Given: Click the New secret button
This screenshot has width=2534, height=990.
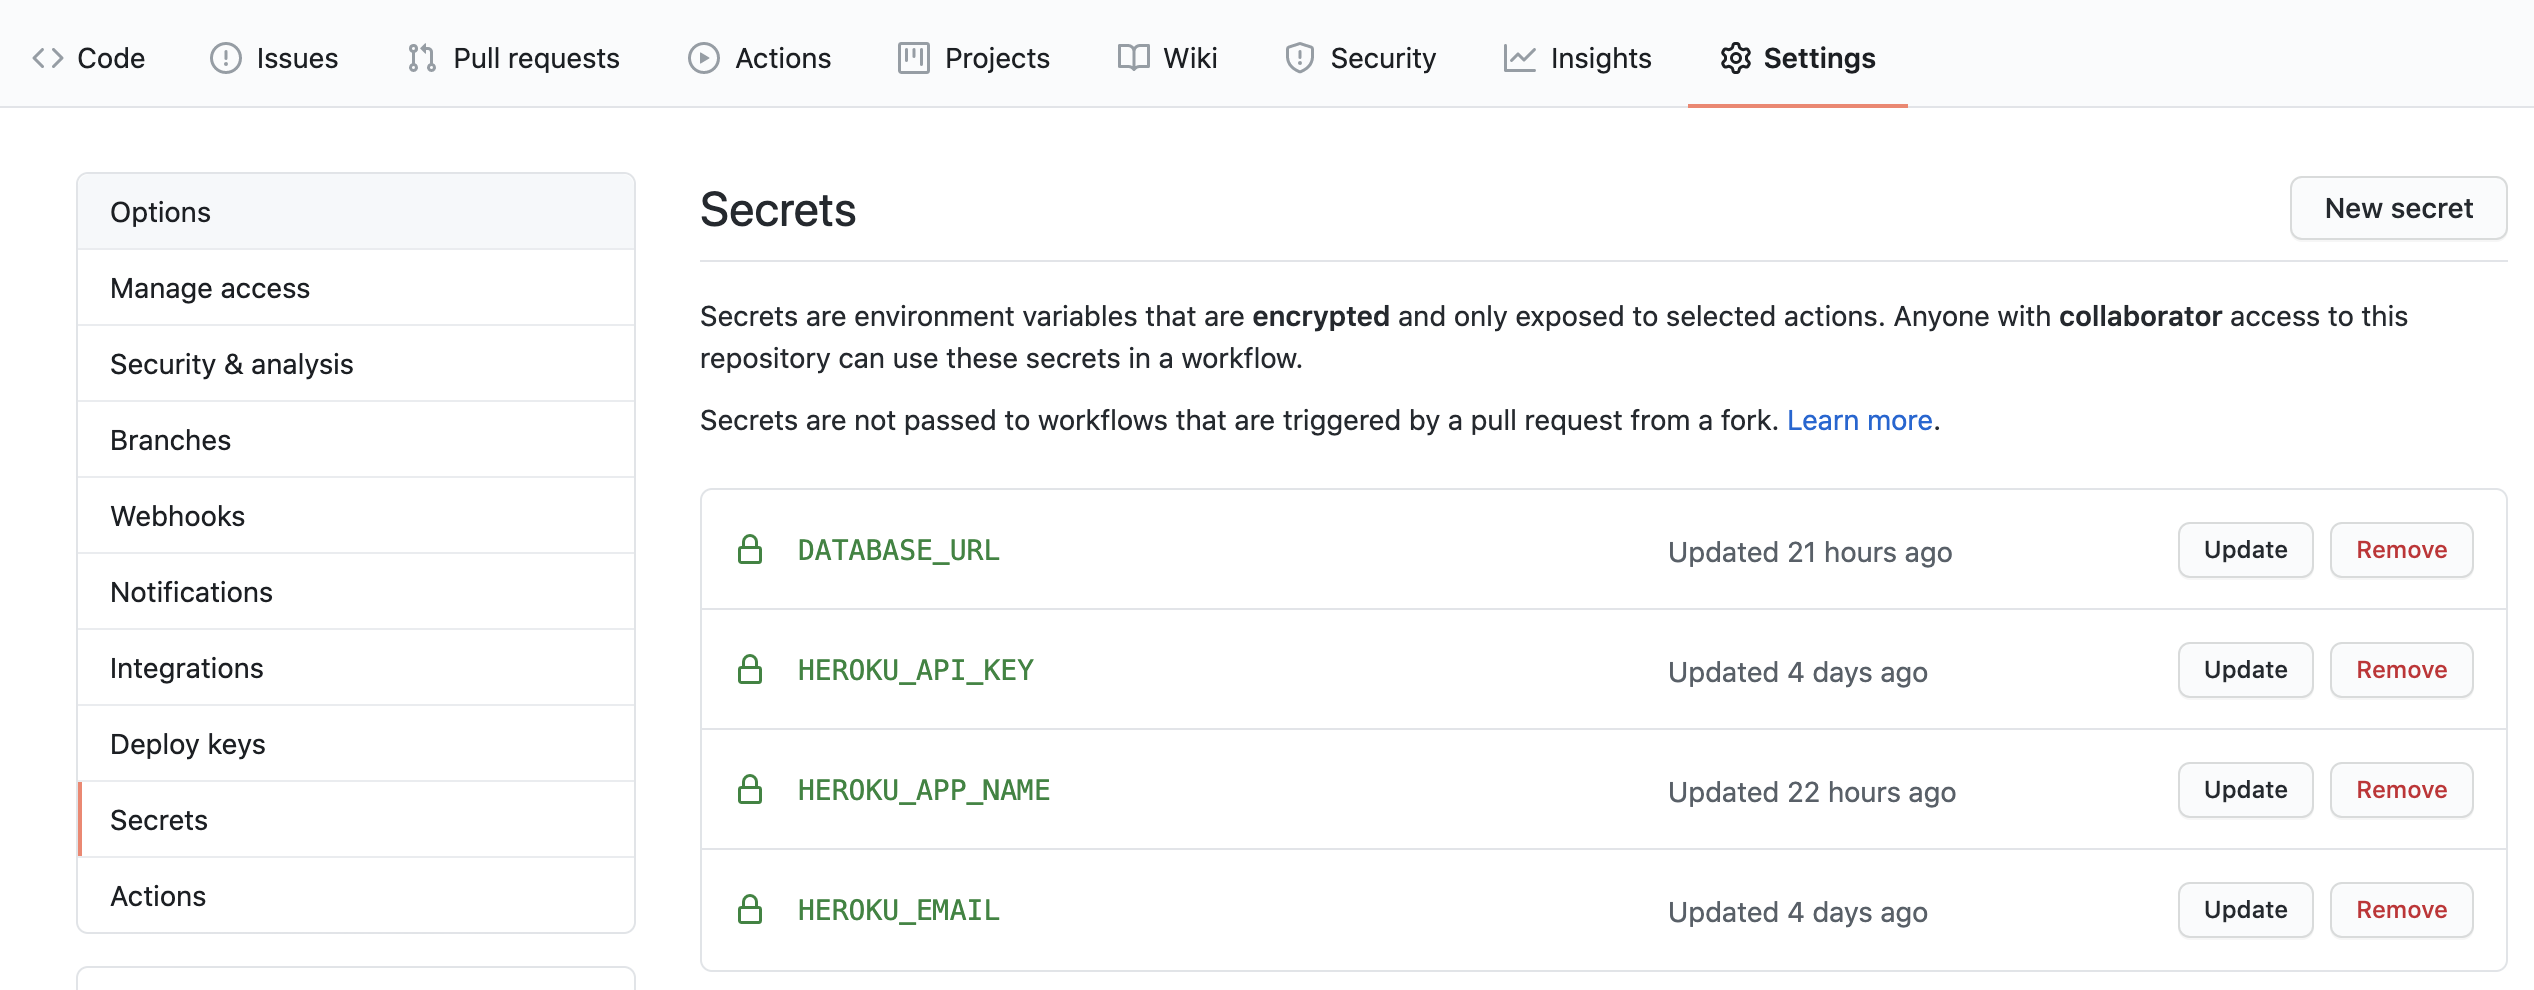Looking at the screenshot, I should (2398, 208).
